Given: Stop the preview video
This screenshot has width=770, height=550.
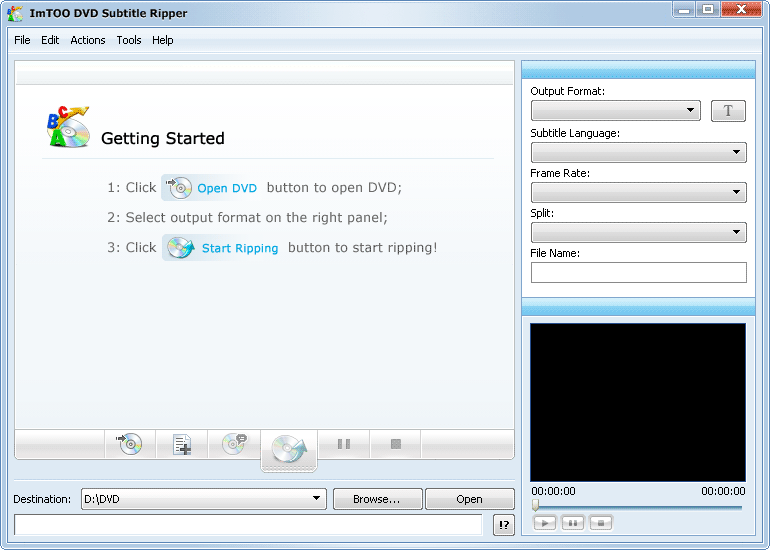Looking at the screenshot, I should pyautogui.click(x=601, y=523).
